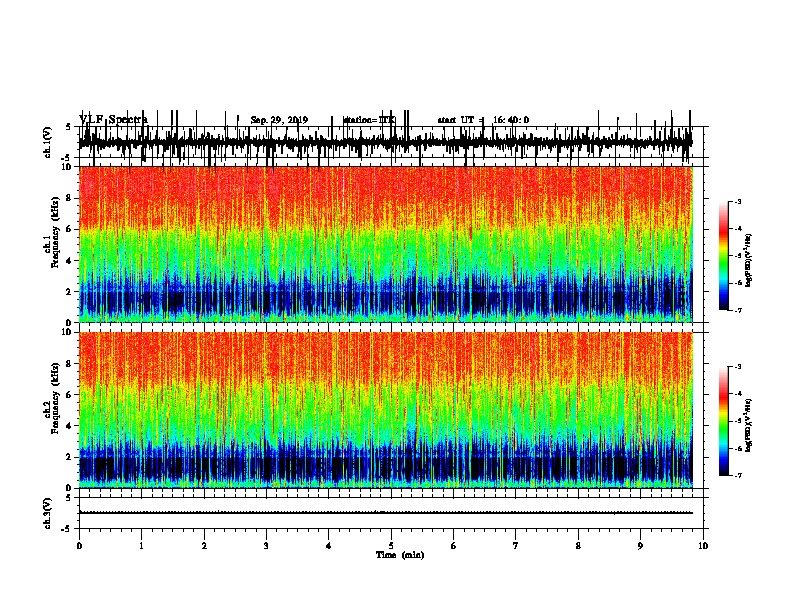Click ch.2 frequency axis tick "4"
This screenshot has width=792, height=612.
[x=69, y=426]
